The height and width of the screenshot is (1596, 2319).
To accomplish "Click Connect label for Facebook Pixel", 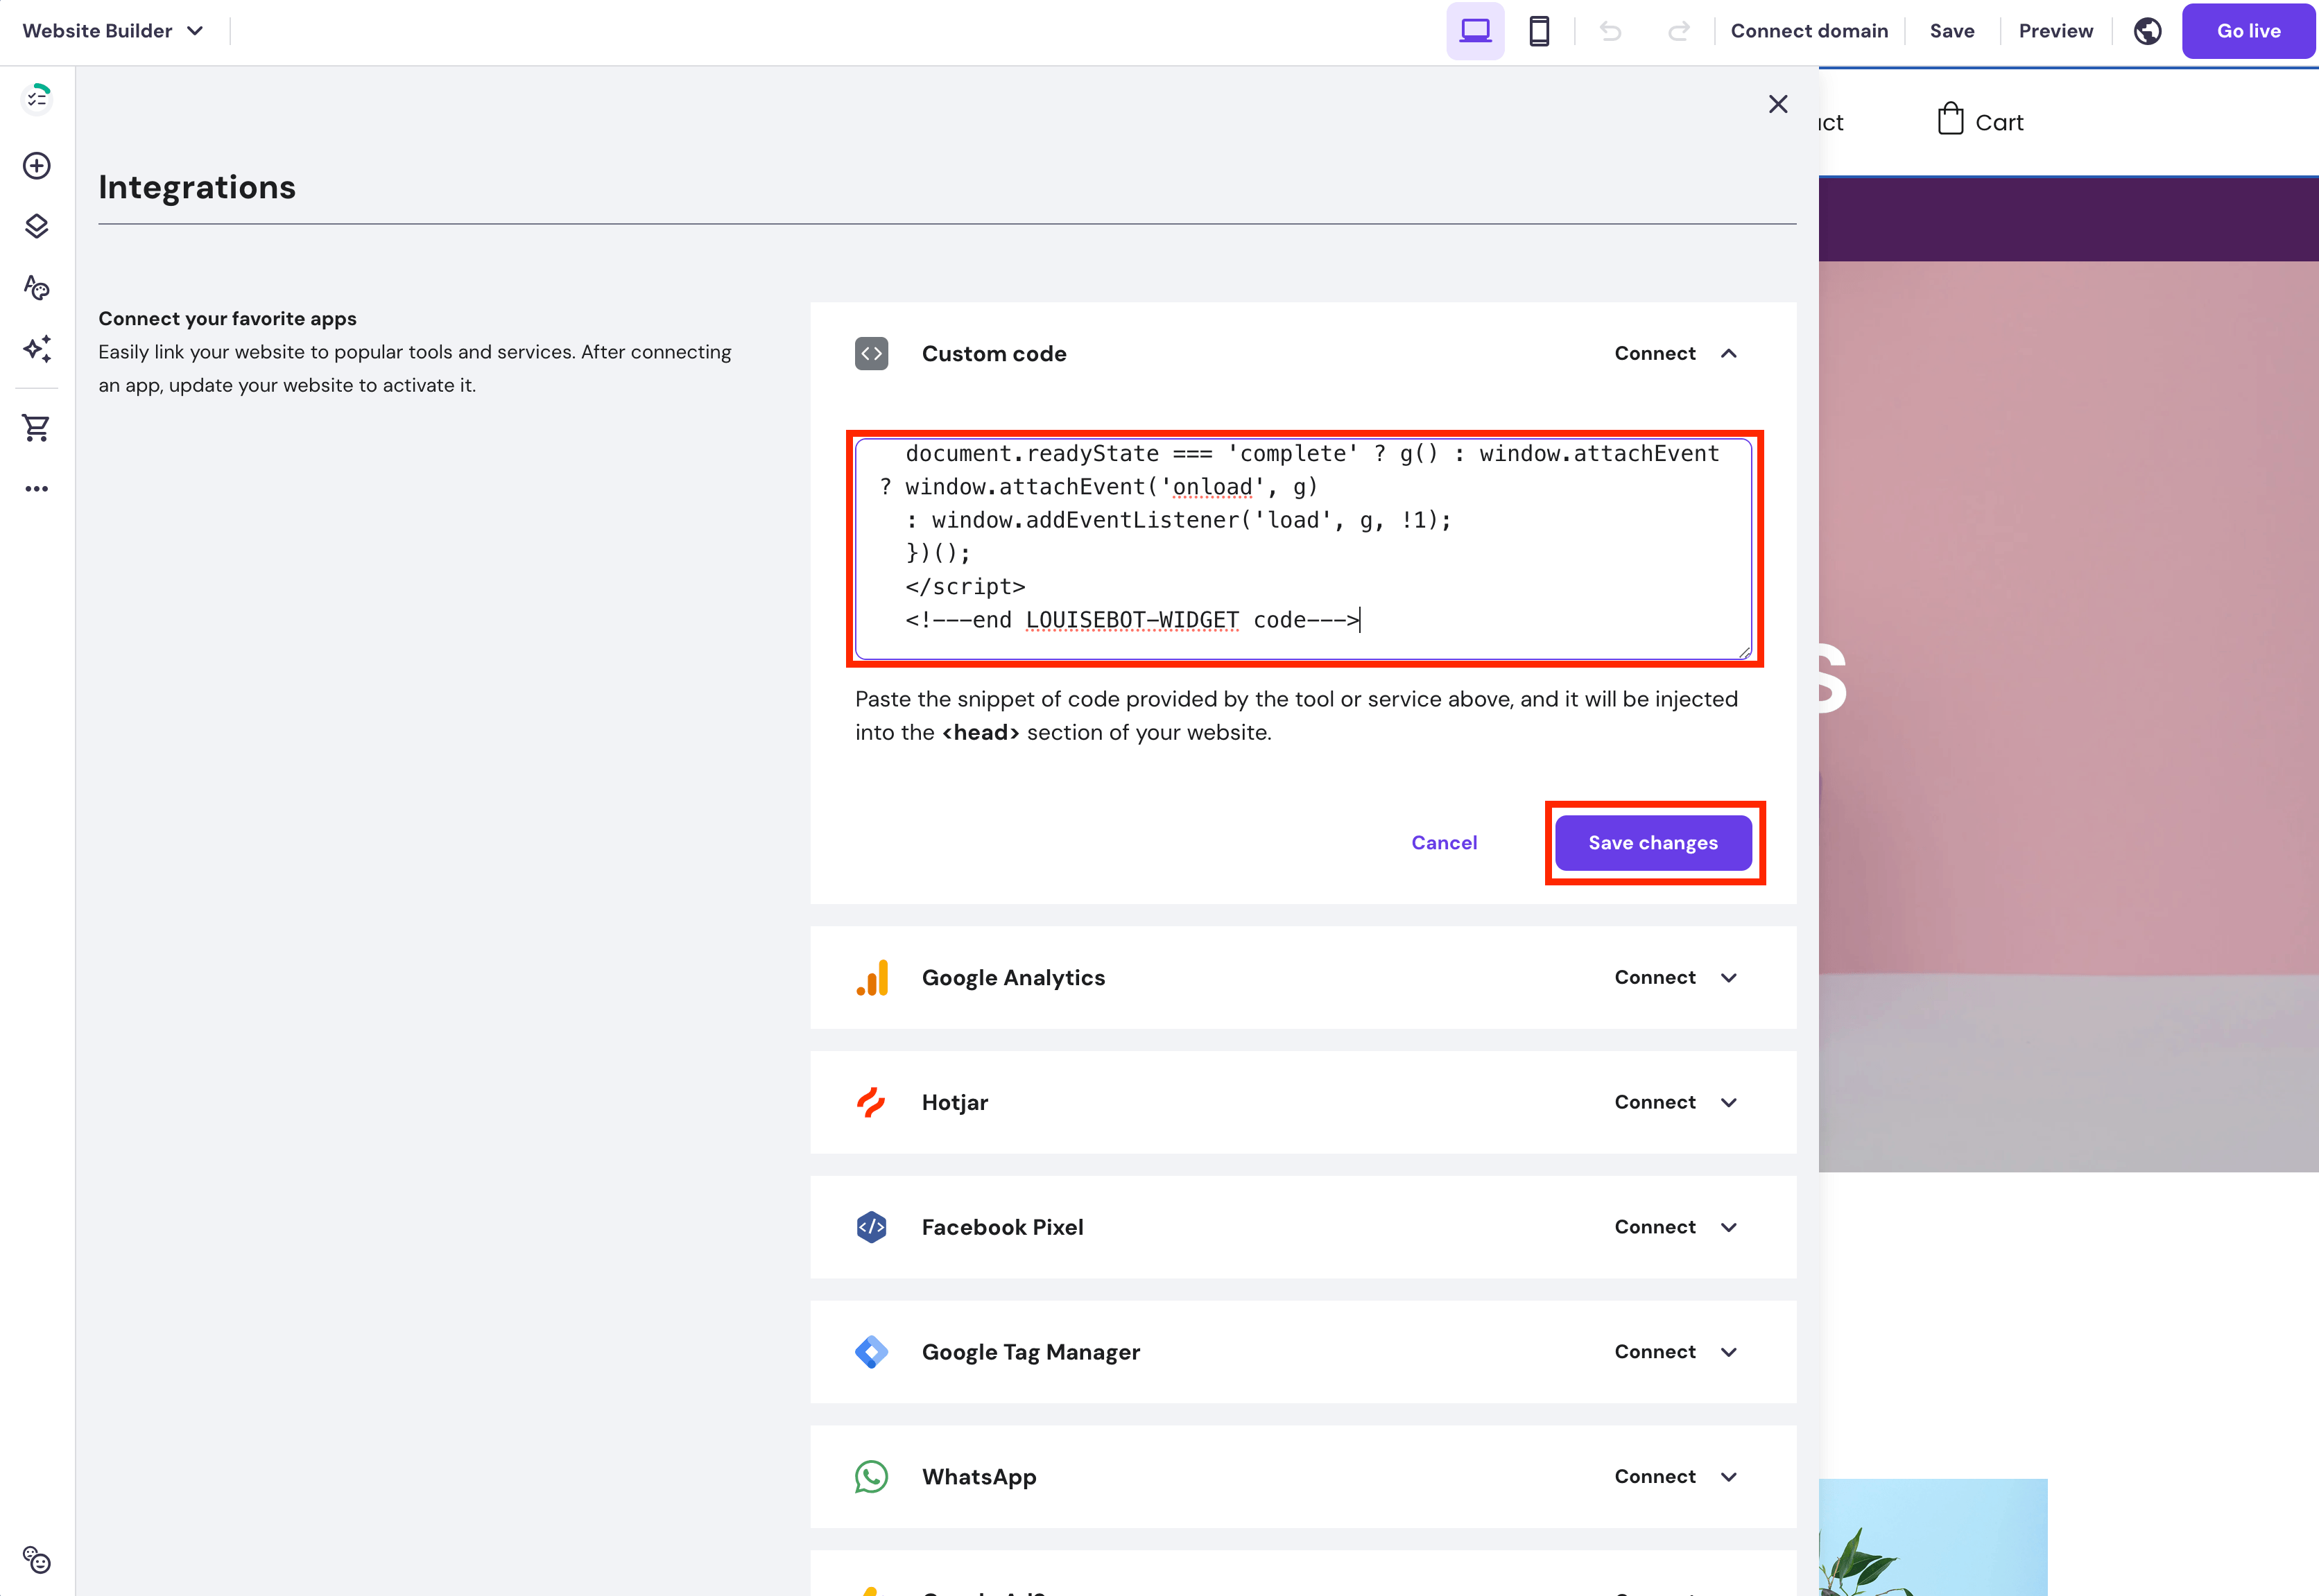I will (1655, 1227).
